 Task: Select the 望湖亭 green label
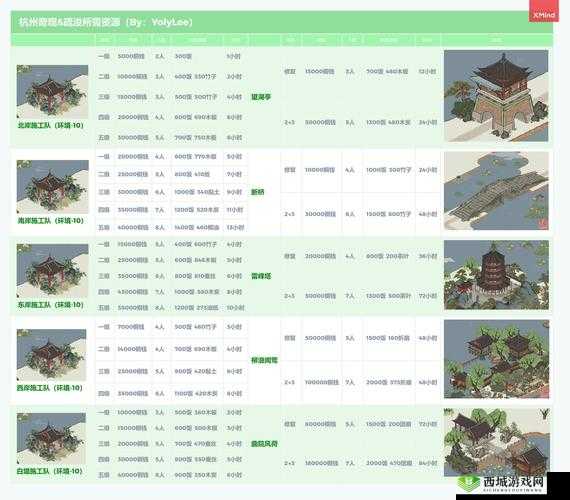click(x=261, y=97)
